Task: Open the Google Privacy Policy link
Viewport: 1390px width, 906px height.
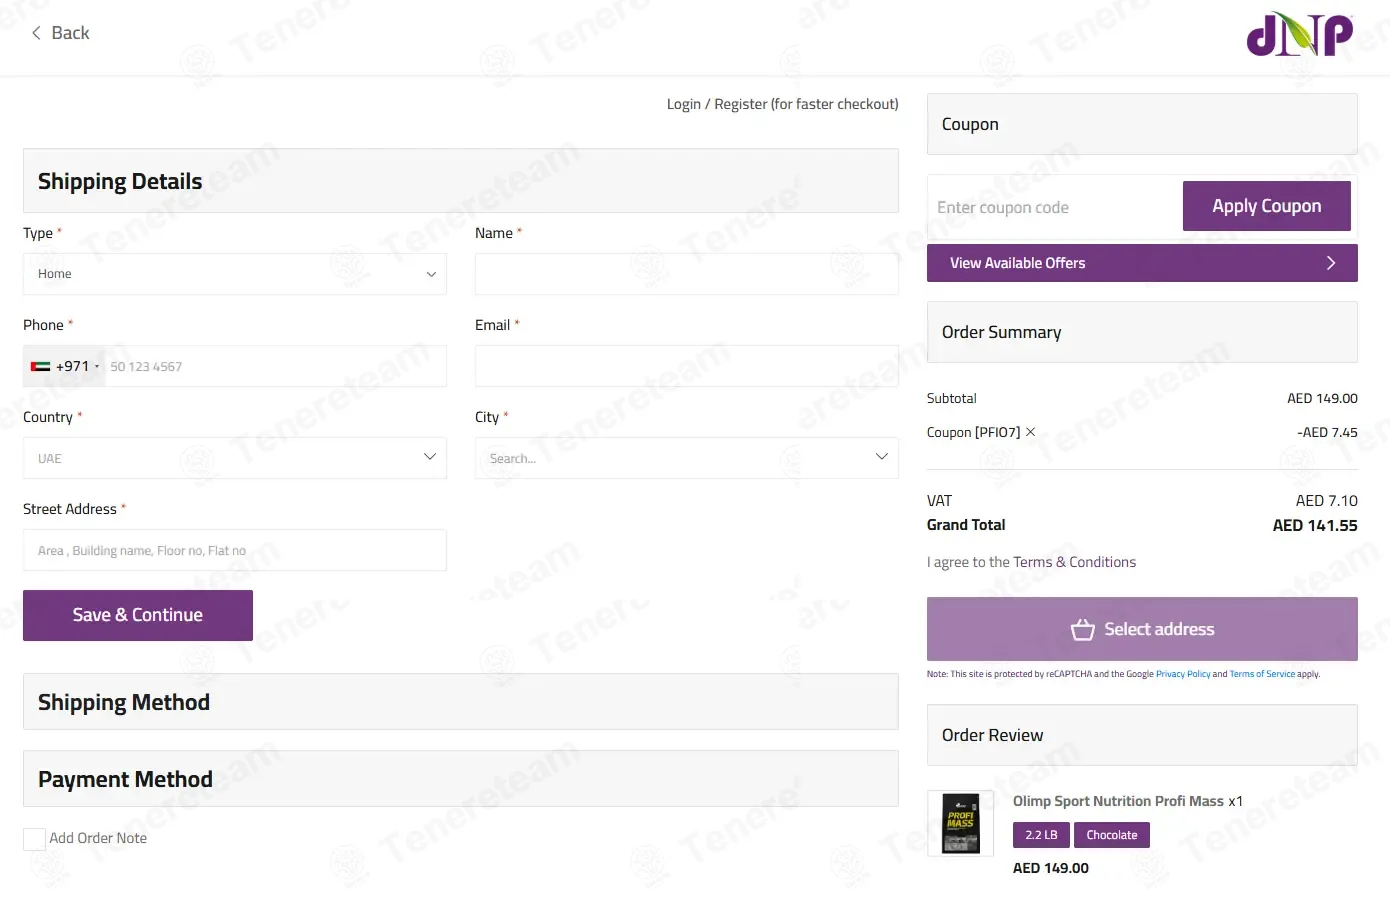Action: 1182,674
